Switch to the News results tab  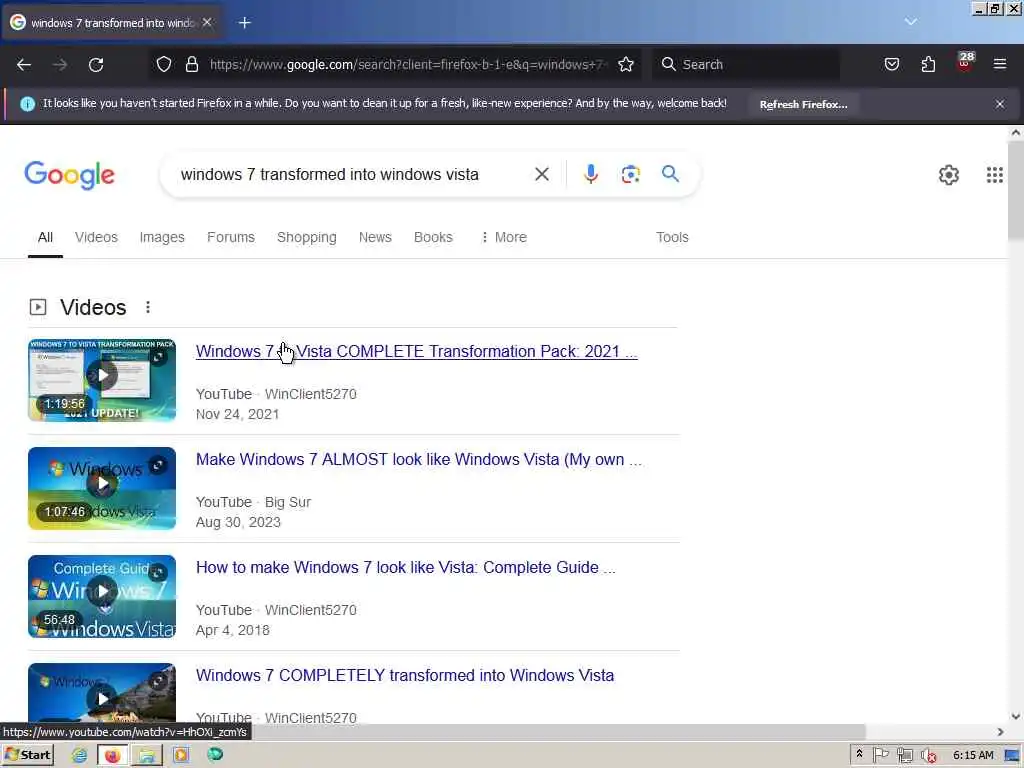[x=375, y=237]
